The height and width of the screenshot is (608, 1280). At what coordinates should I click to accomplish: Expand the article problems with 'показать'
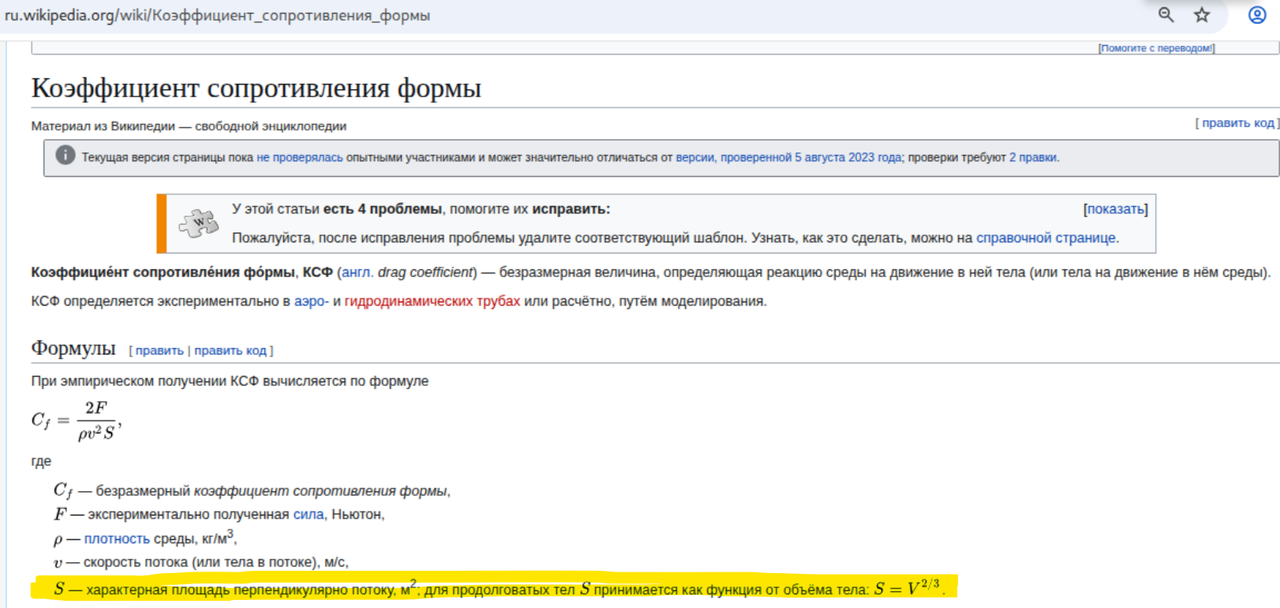(1116, 209)
